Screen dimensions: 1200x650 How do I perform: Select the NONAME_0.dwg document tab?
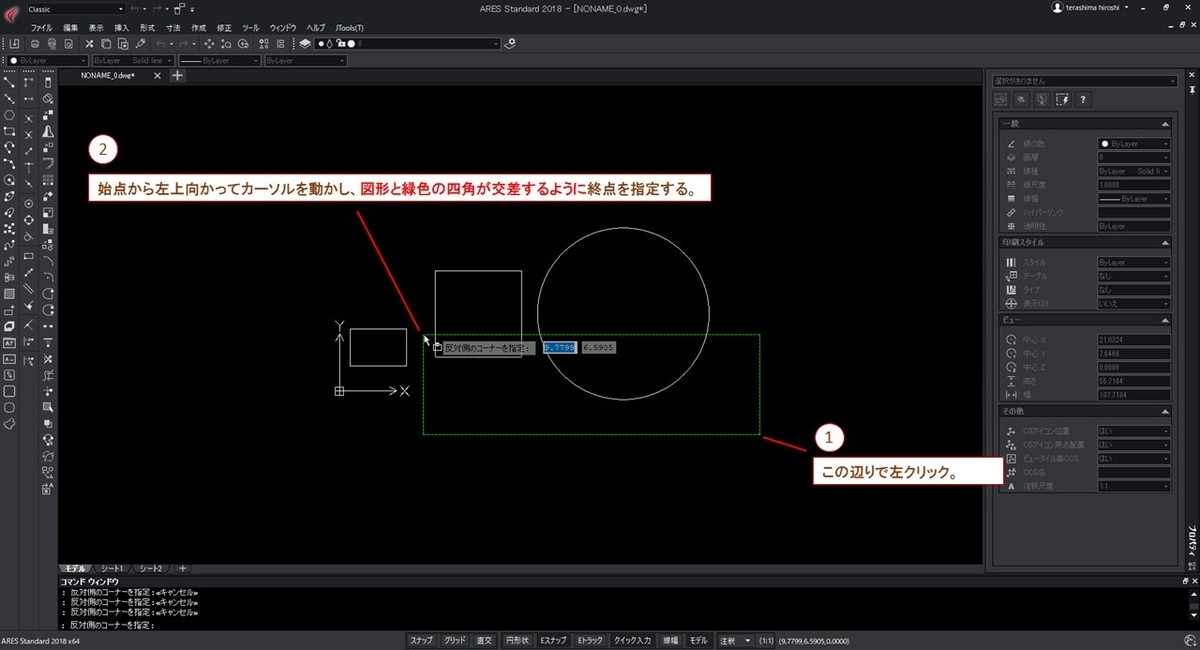coord(107,75)
